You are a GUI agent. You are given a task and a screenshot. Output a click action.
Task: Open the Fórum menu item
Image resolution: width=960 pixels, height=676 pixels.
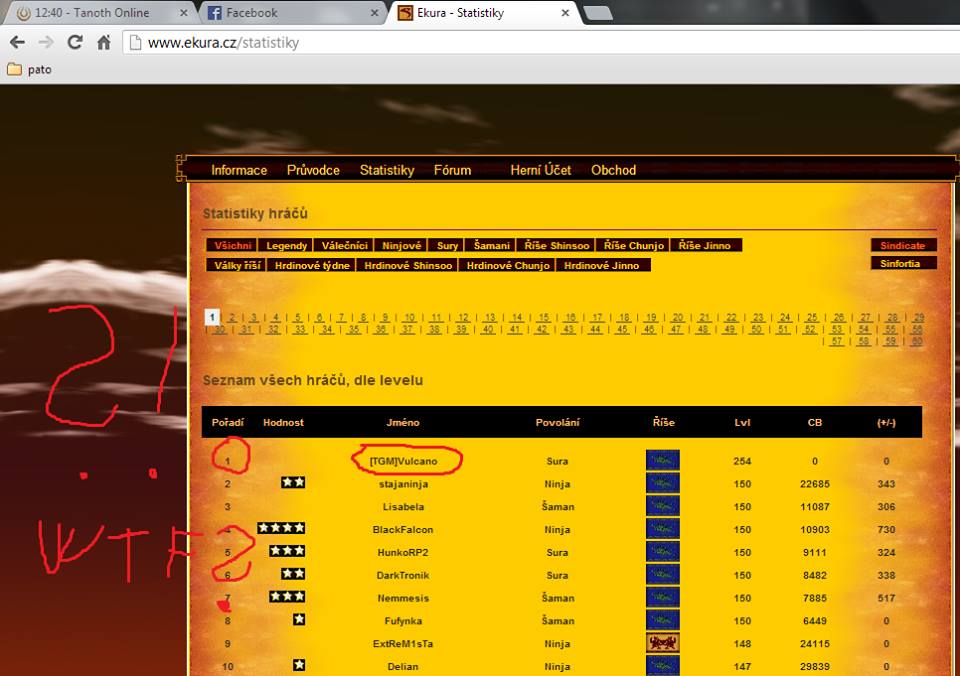(x=452, y=170)
